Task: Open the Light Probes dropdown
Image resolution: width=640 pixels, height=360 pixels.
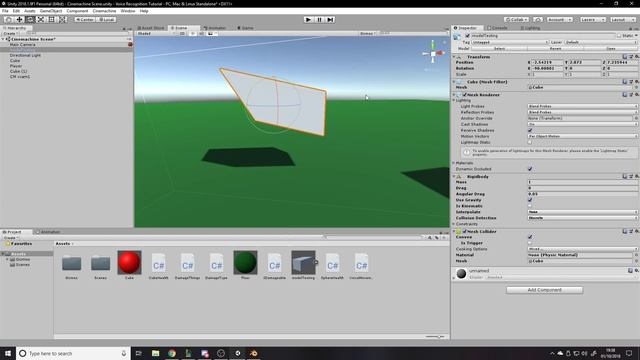Action: tap(582, 106)
